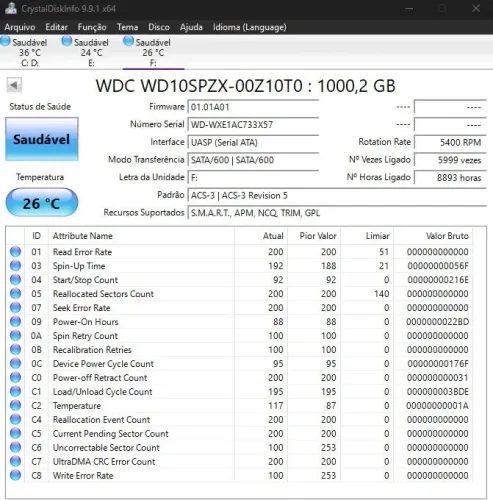Open the Função menu
Image resolution: width=493 pixels, height=500 pixels.
[x=92, y=27]
